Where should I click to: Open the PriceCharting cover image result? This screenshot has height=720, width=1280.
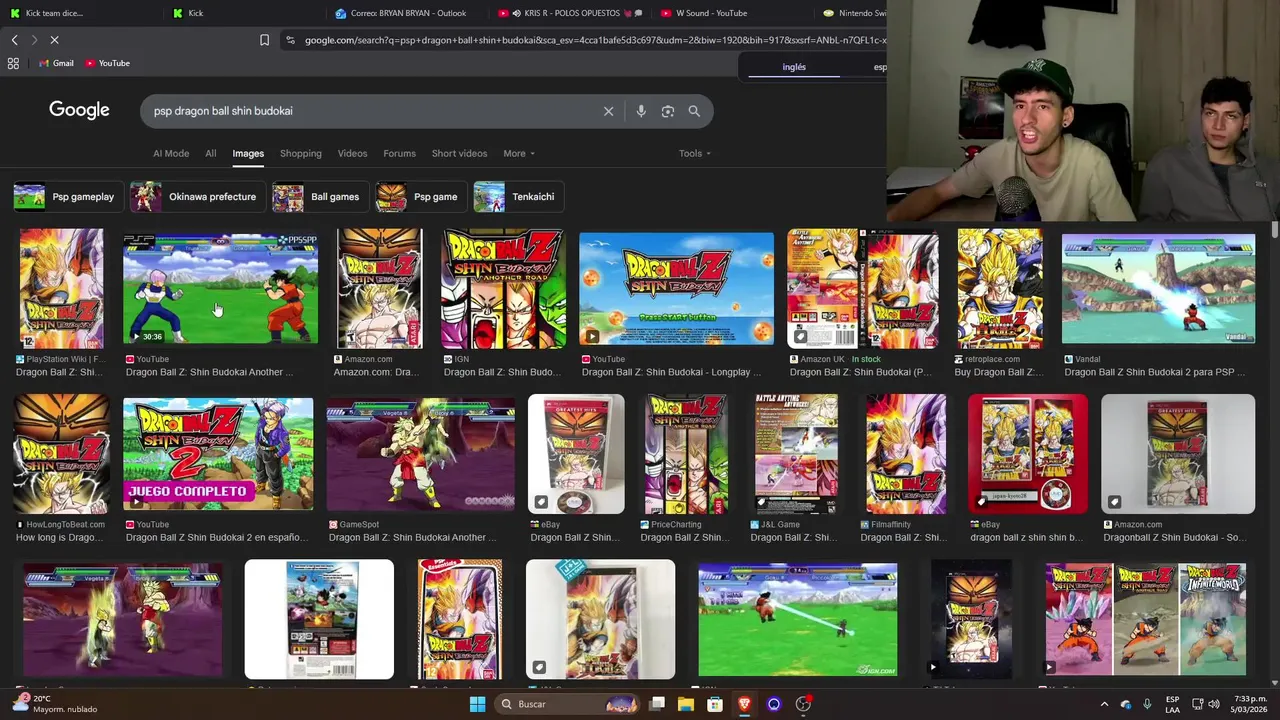click(686, 453)
